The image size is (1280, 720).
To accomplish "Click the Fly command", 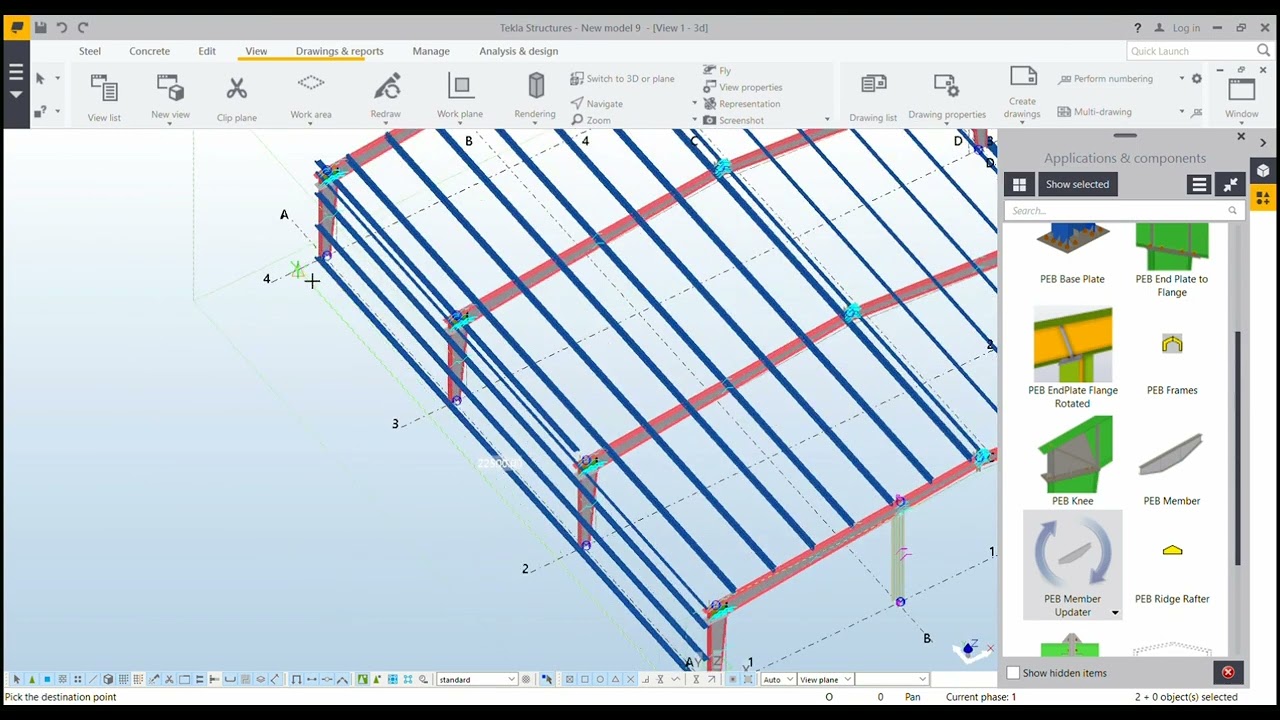I will click(x=717, y=71).
